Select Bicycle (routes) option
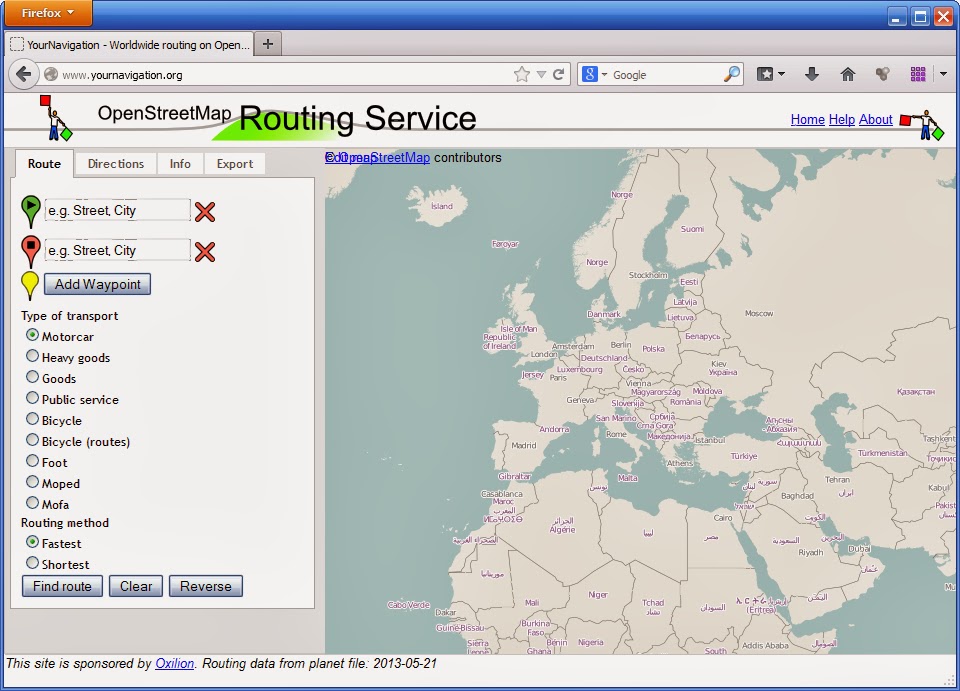The width and height of the screenshot is (960, 691). 32,439
